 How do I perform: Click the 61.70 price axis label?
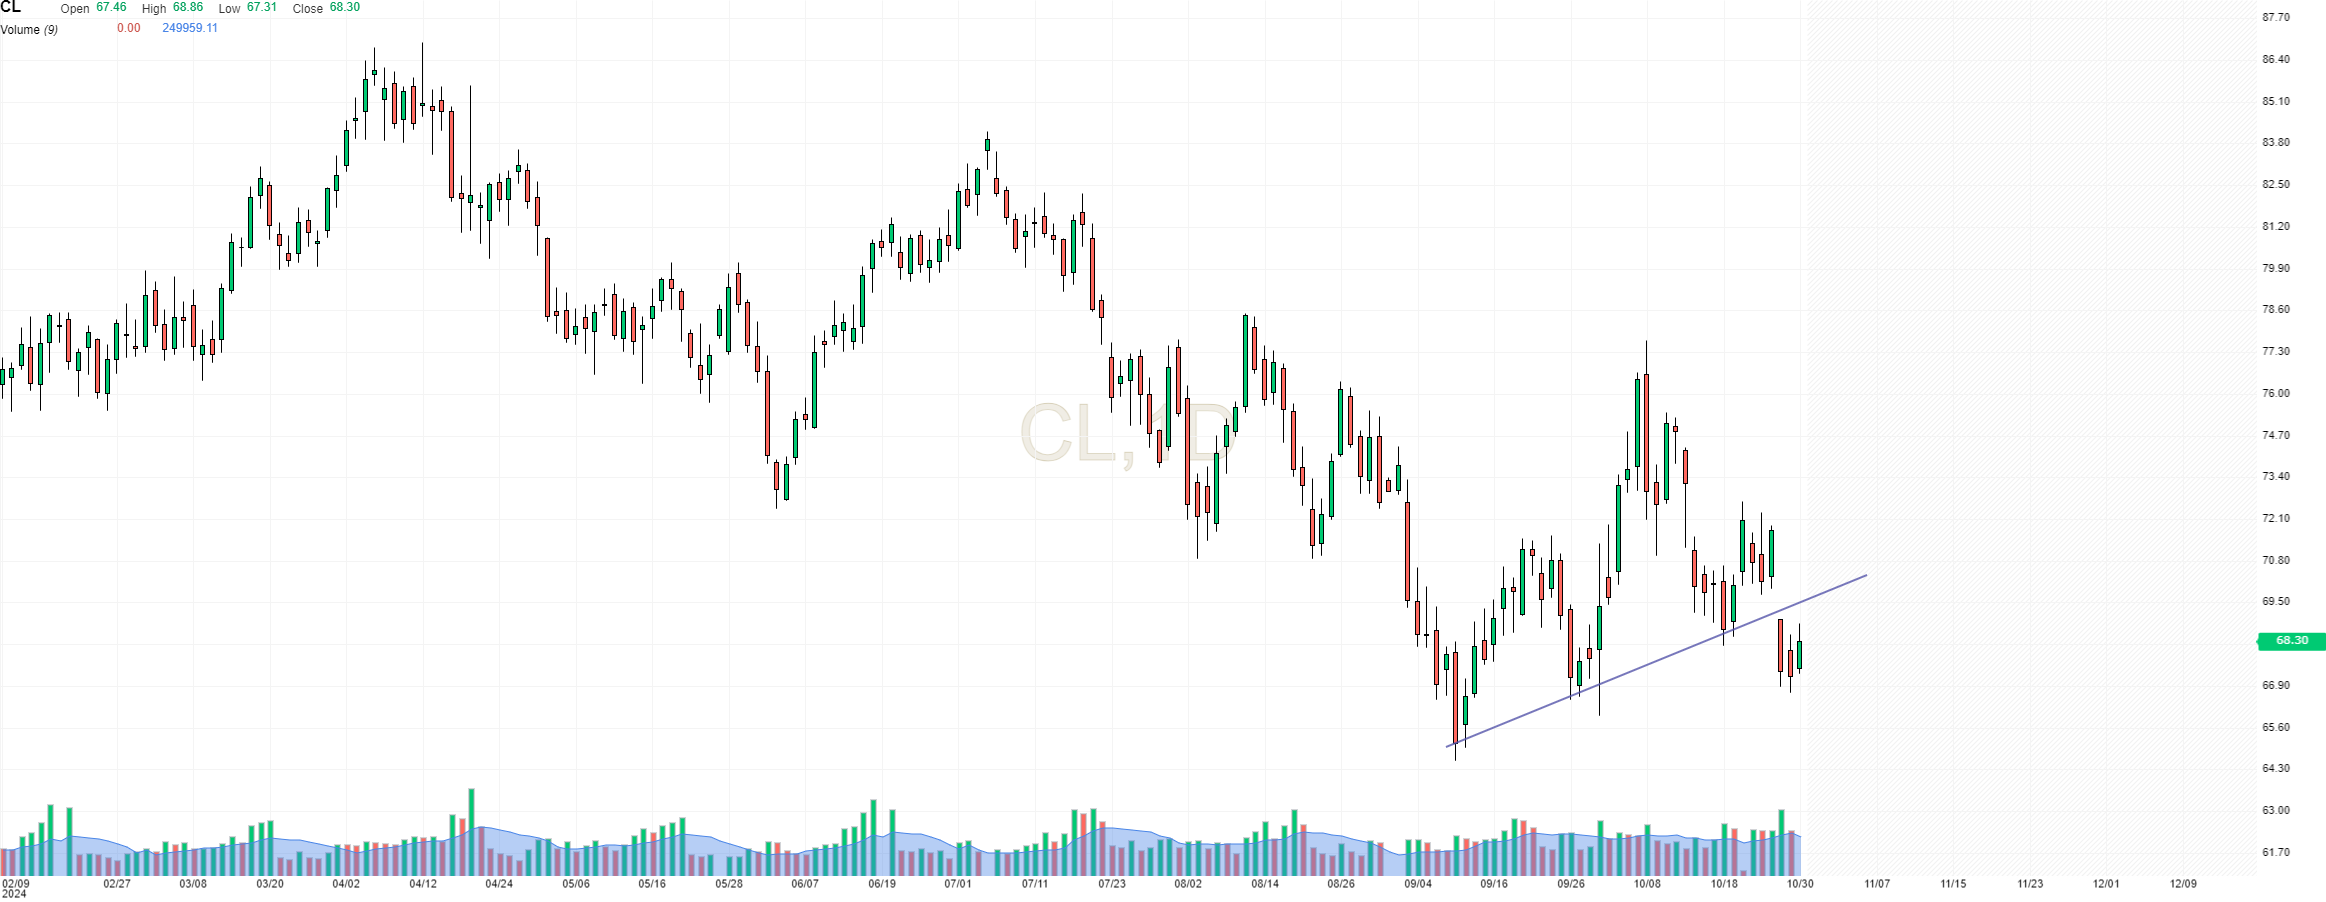tap(2276, 852)
